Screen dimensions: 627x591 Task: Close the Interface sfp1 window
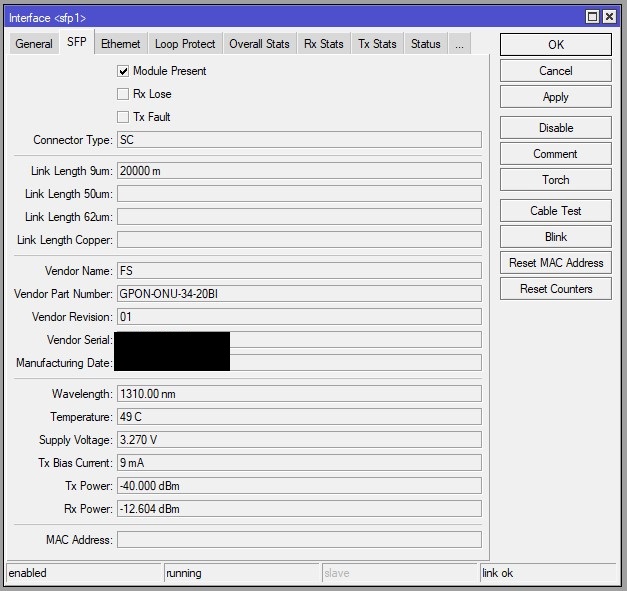609,17
